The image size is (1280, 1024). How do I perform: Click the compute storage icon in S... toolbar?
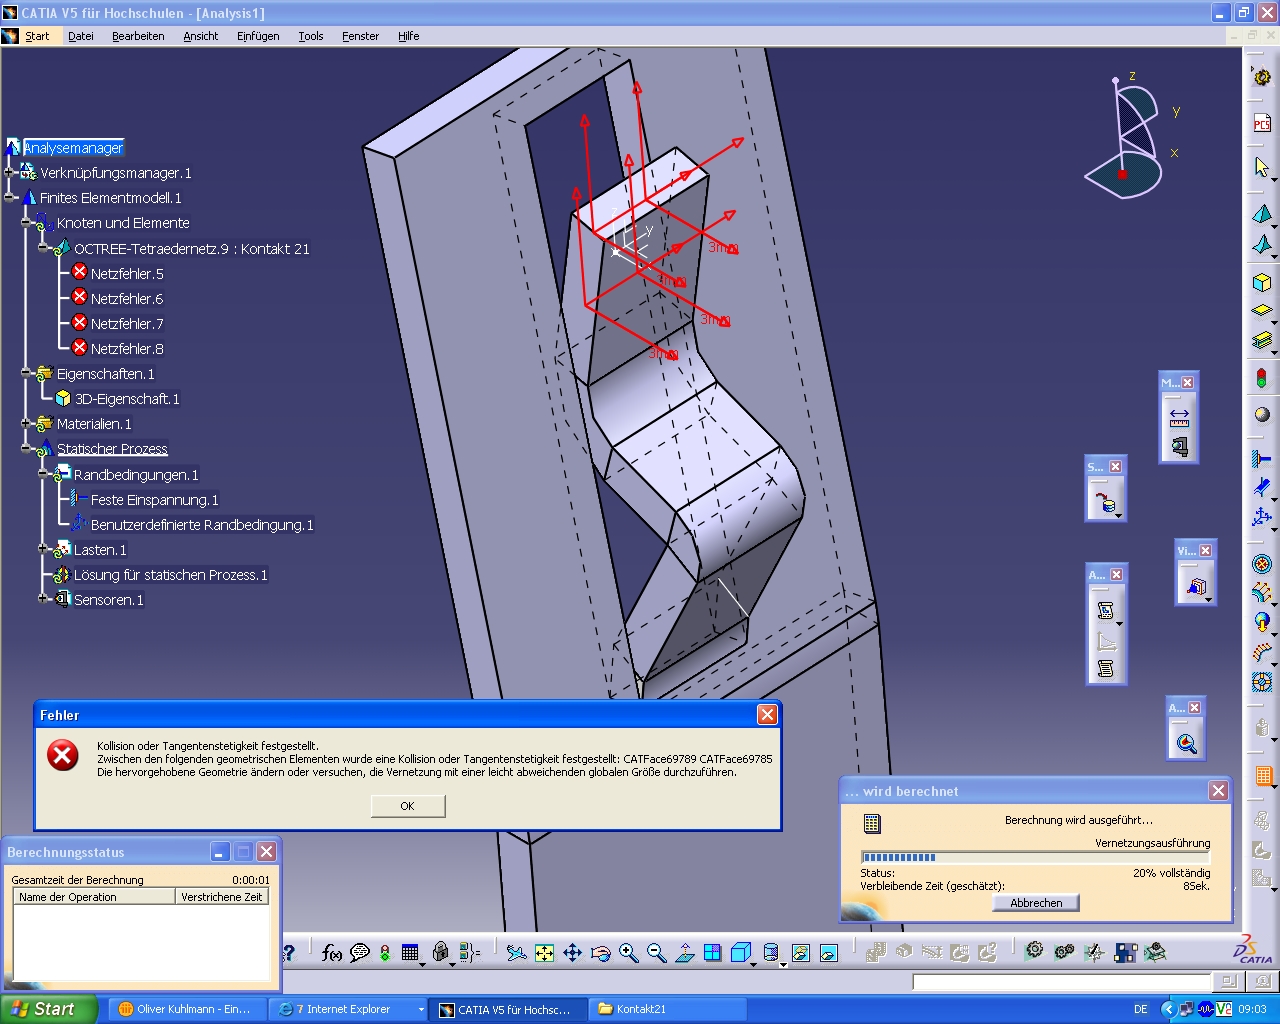pos(1104,502)
